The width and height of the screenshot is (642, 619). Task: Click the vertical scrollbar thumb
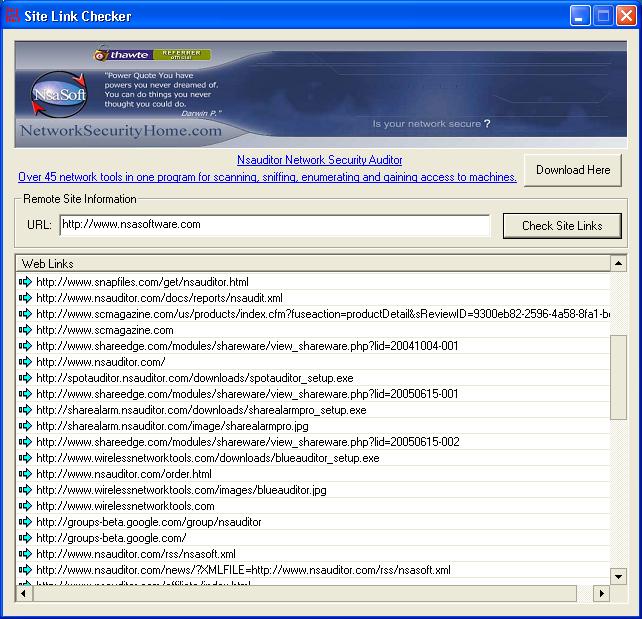pyautogui.click(x=618, y=377)
